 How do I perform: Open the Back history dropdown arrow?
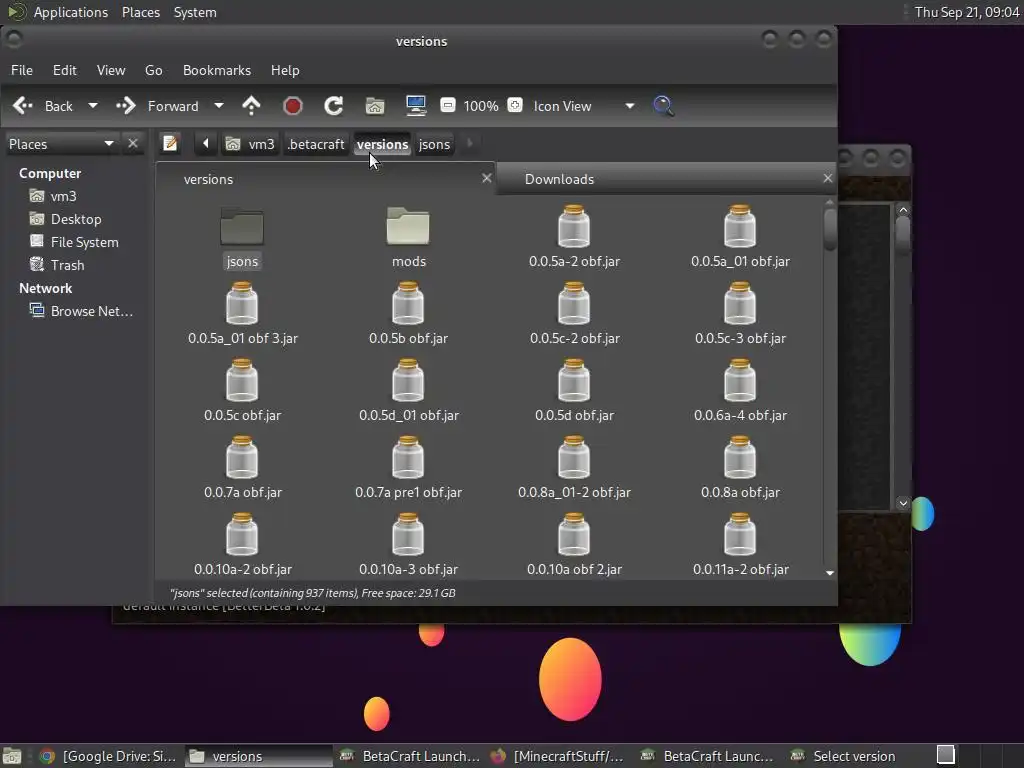coord(93,106)
